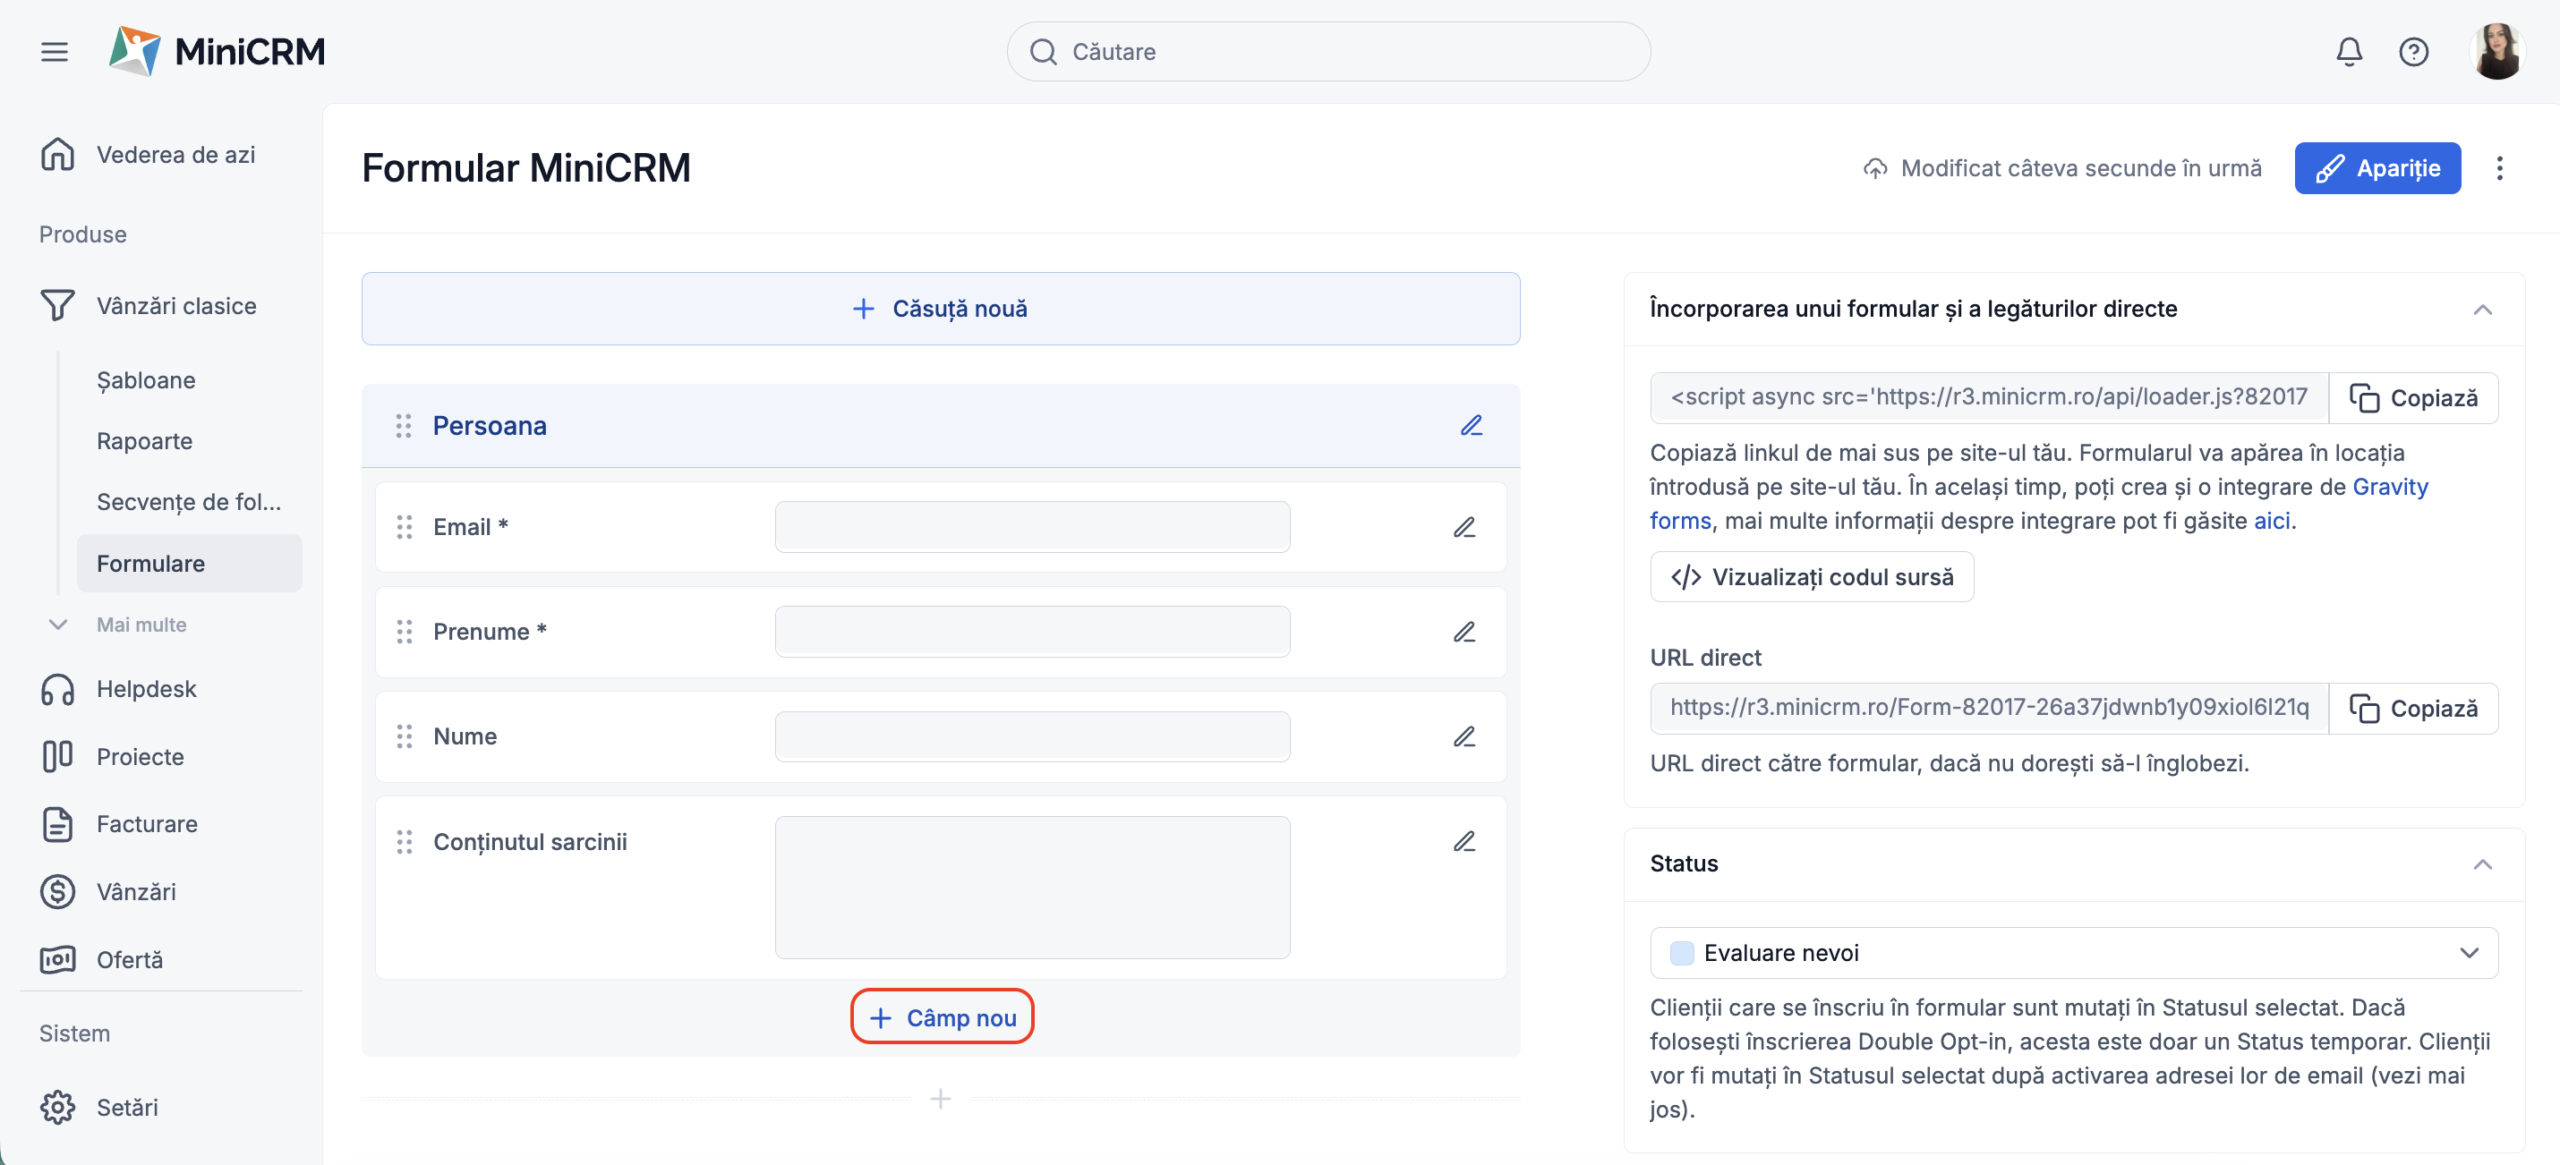Image resolution: width=2560 pixels, height=1165 pixels.
Task: Open the help question mark icon
Action: click(2413, 52)
